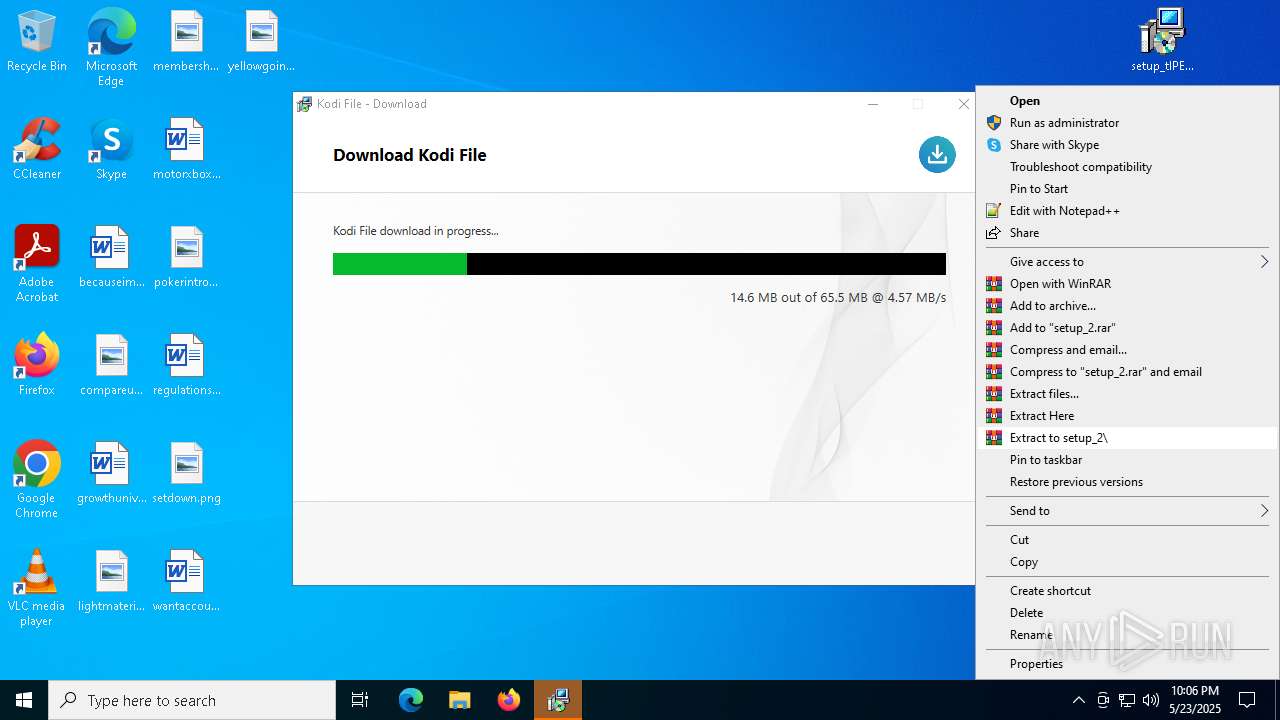The height and width of the screenshot is (720, 1280).
Task: Select the motorxbox... Word document
Action: 186,150
